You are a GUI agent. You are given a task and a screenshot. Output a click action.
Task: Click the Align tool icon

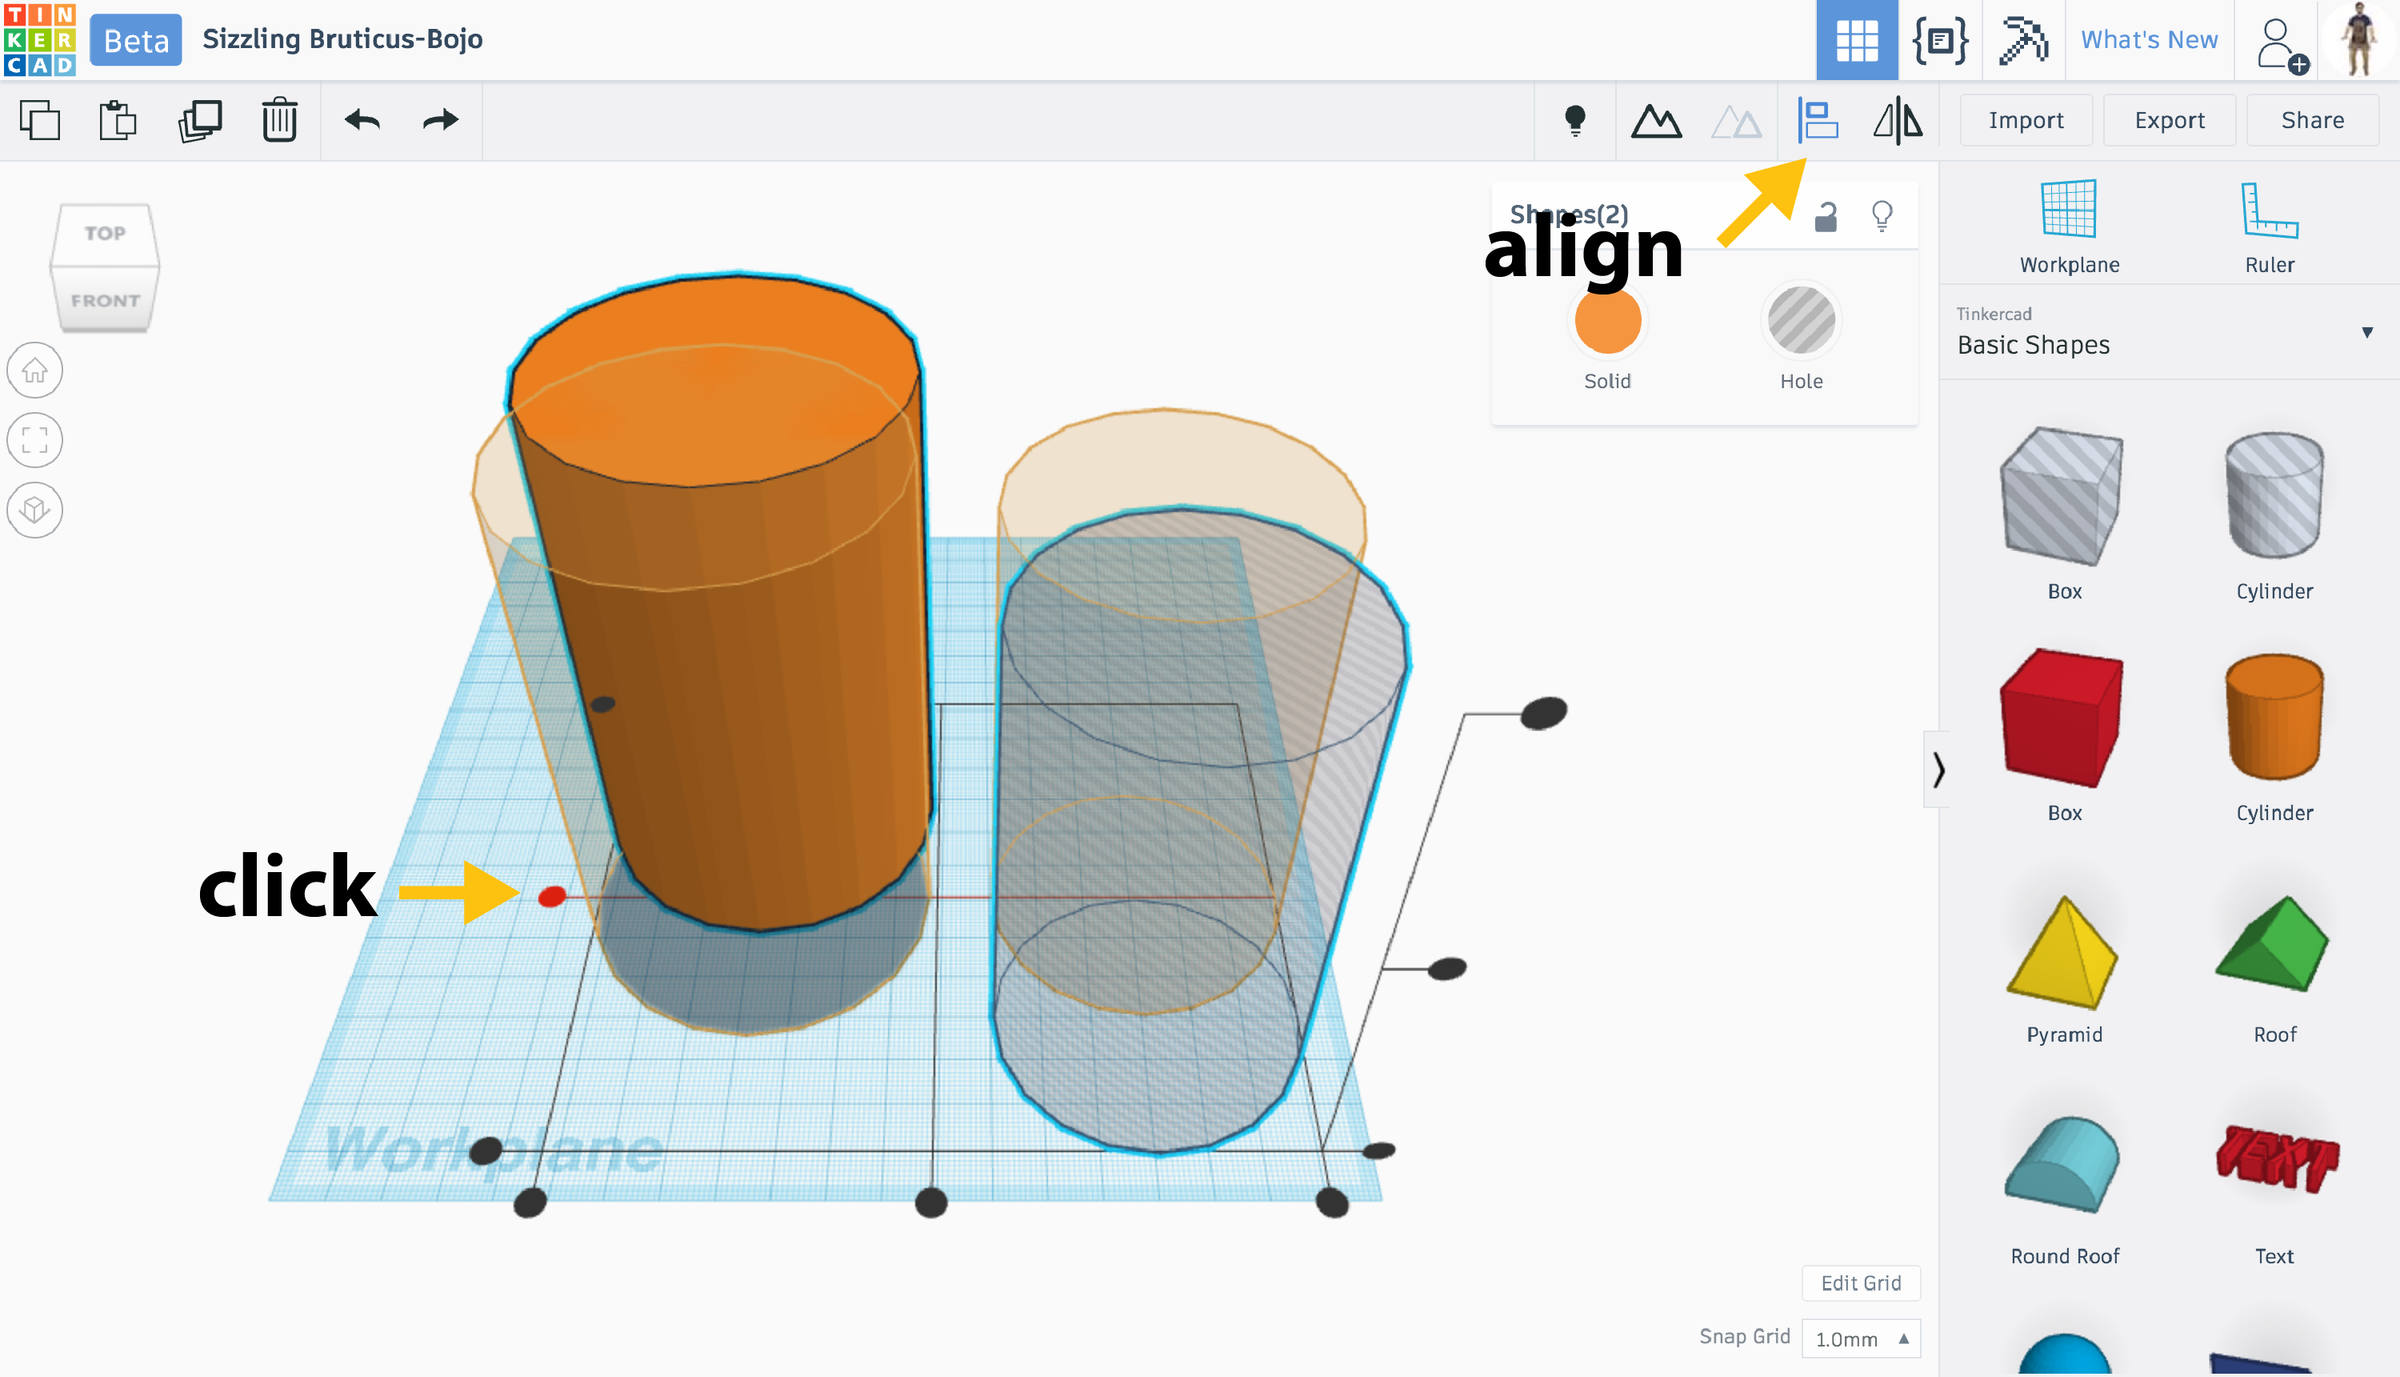coord(1817,121)
